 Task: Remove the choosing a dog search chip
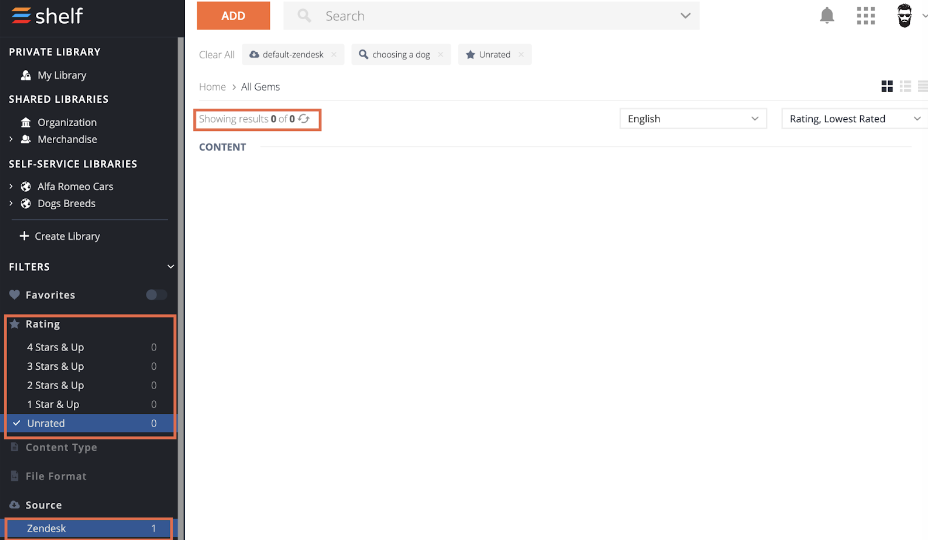pyautogui.click(x=440, y=54)
